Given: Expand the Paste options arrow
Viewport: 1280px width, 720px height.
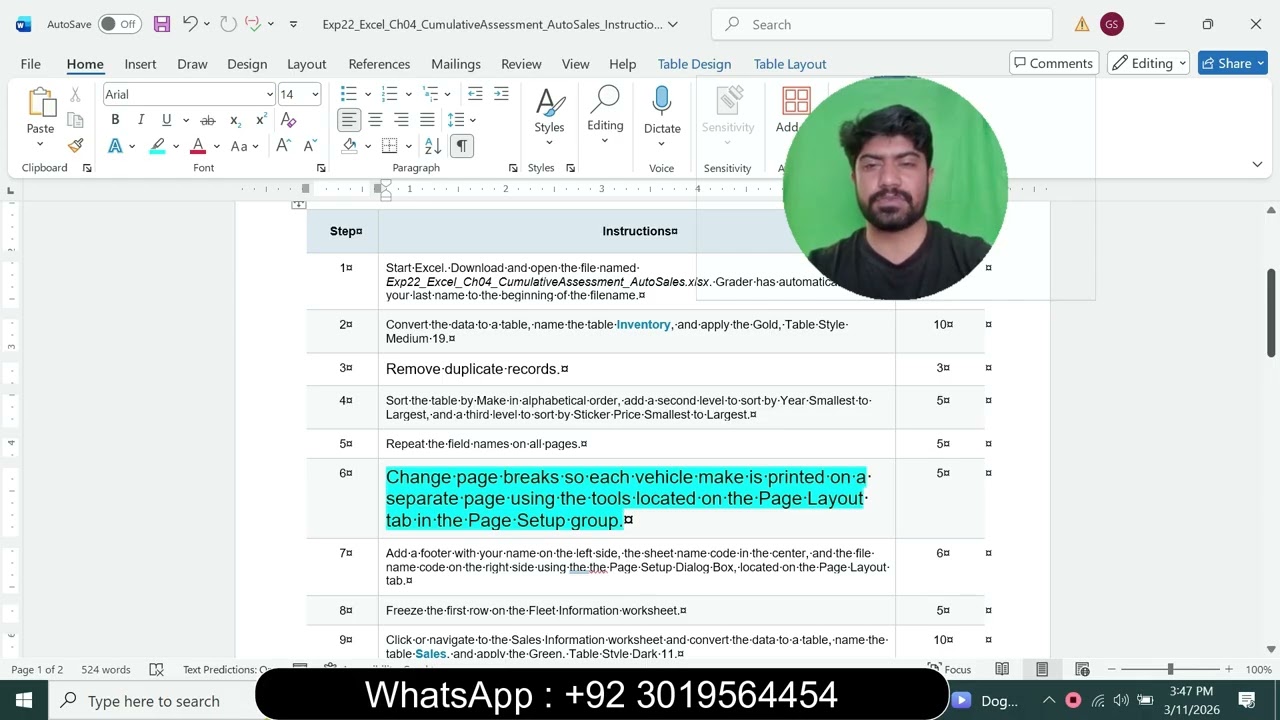Looking at the screenshot, I should 40,144.
